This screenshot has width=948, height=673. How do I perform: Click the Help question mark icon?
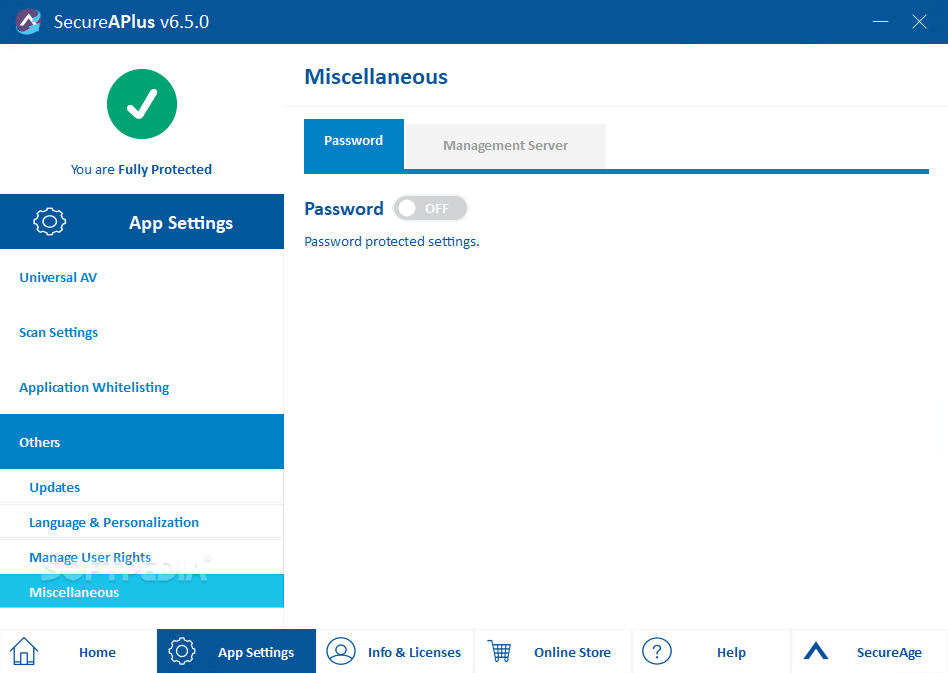(x=657, y=651)
